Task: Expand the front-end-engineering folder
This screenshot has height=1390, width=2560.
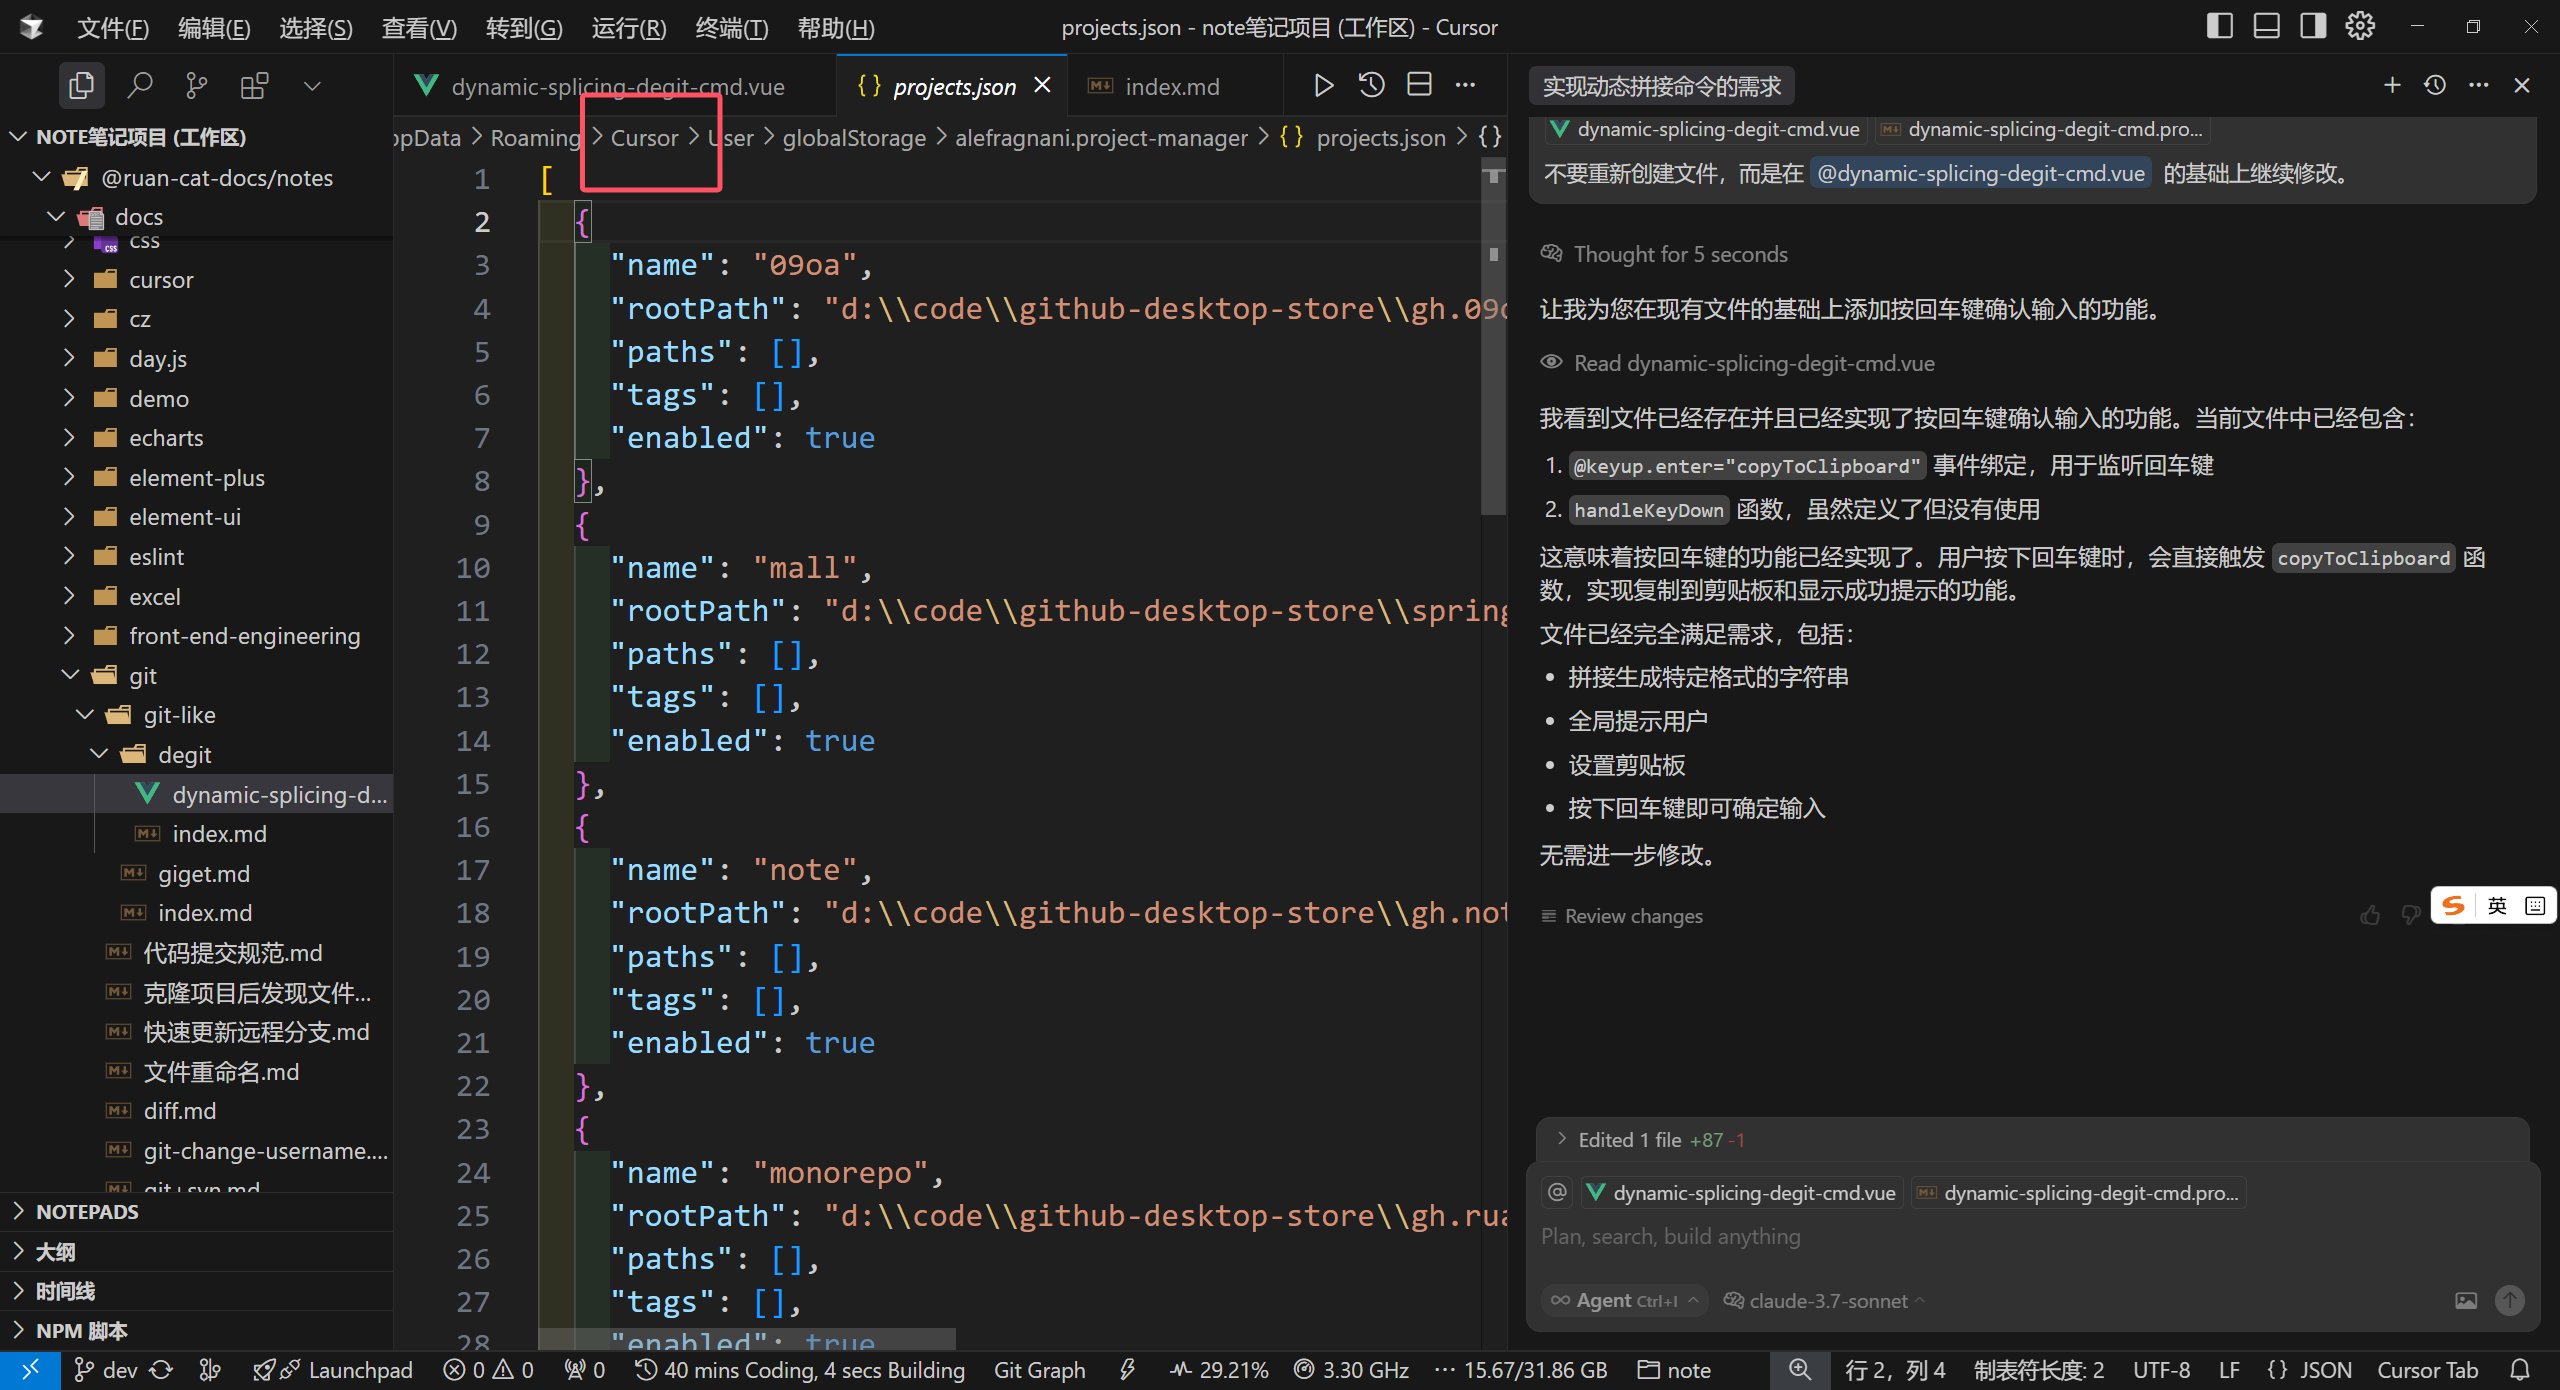Action: coord(198,636)
